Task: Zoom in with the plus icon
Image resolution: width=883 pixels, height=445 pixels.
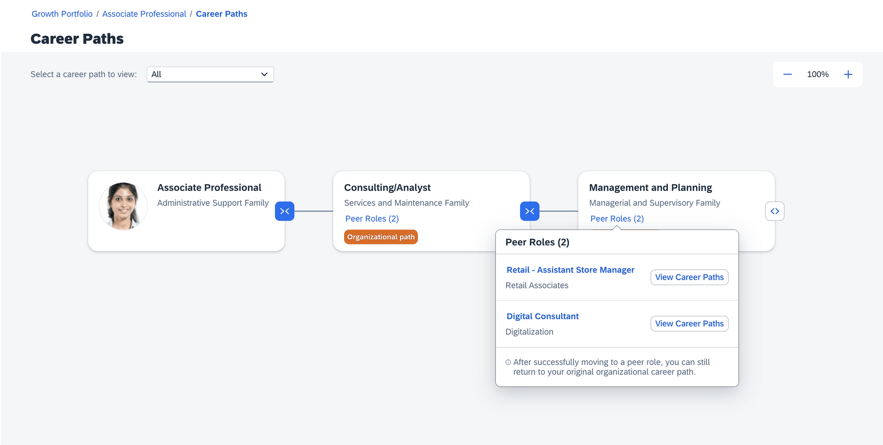Action: click(x=848, y=74)
